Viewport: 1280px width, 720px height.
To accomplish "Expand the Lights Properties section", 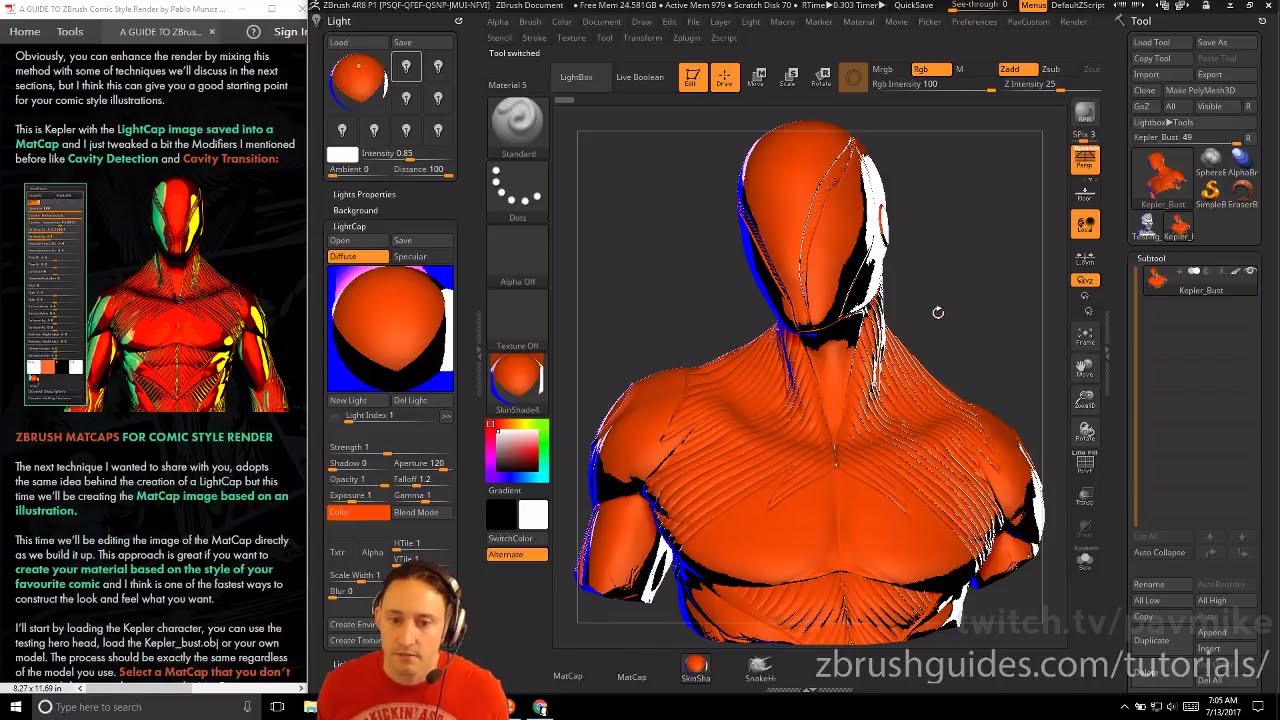I will pos(364,194).
